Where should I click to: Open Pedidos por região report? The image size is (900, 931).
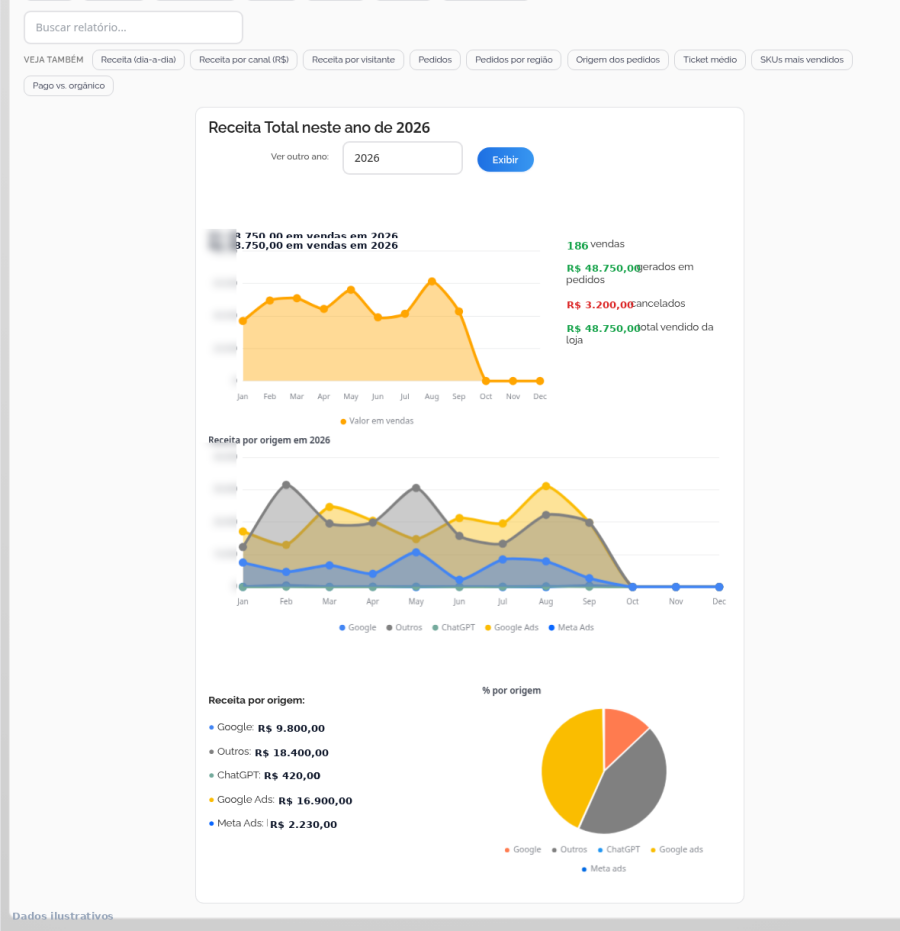(x=514, y=60)
